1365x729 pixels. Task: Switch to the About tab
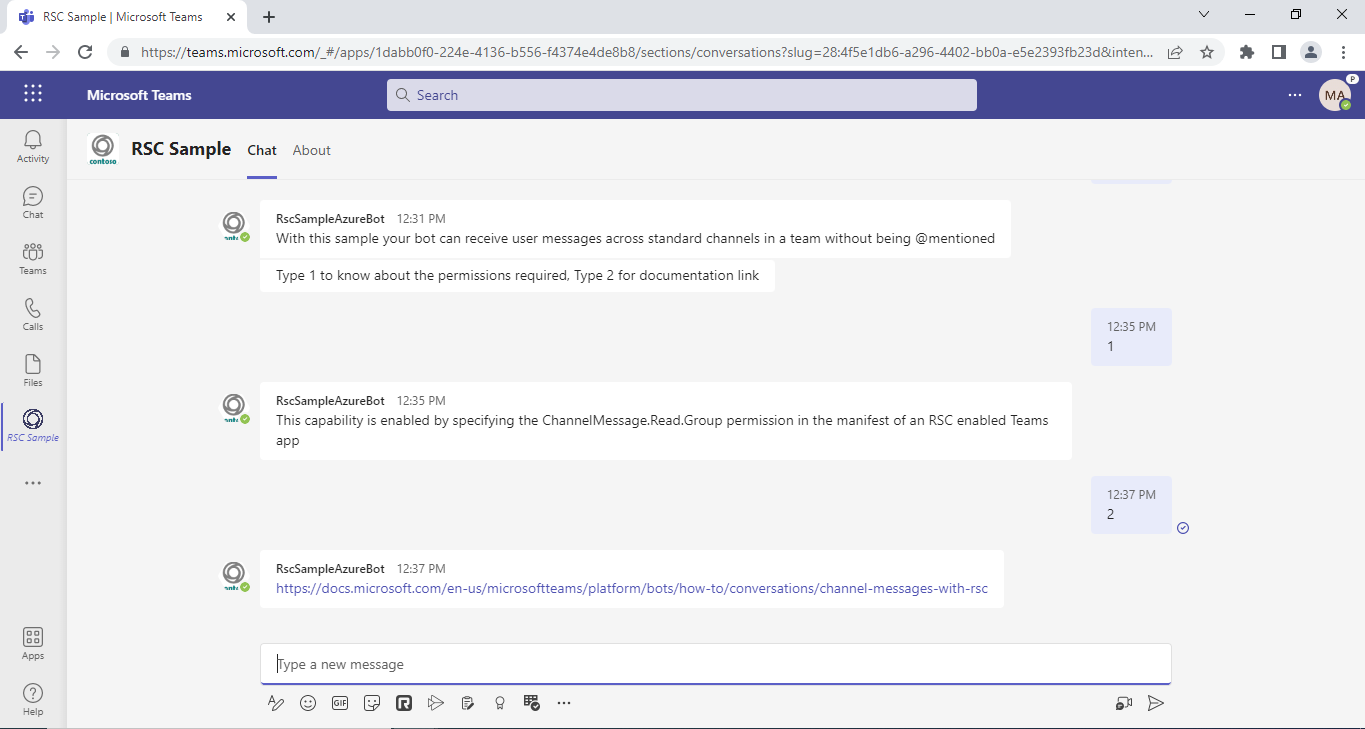[312, 150]
